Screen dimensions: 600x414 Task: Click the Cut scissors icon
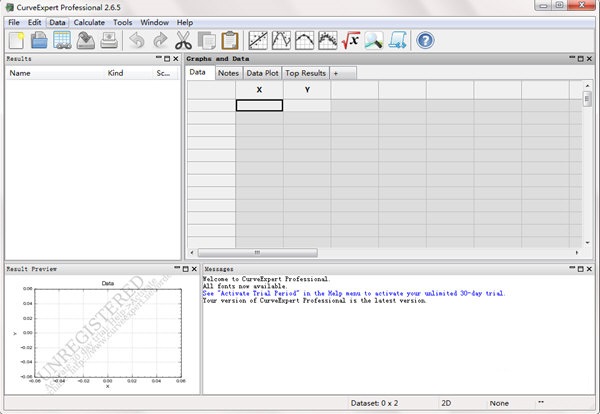183,41
